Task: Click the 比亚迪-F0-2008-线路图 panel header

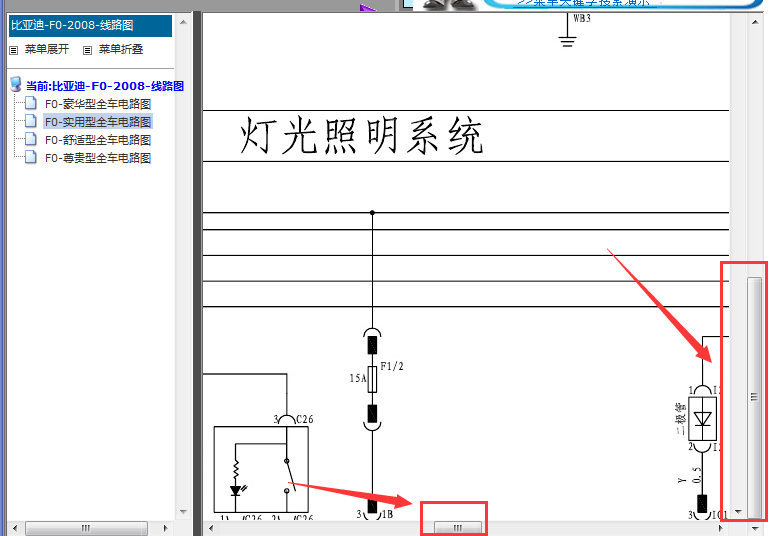Action: [90, 25]
